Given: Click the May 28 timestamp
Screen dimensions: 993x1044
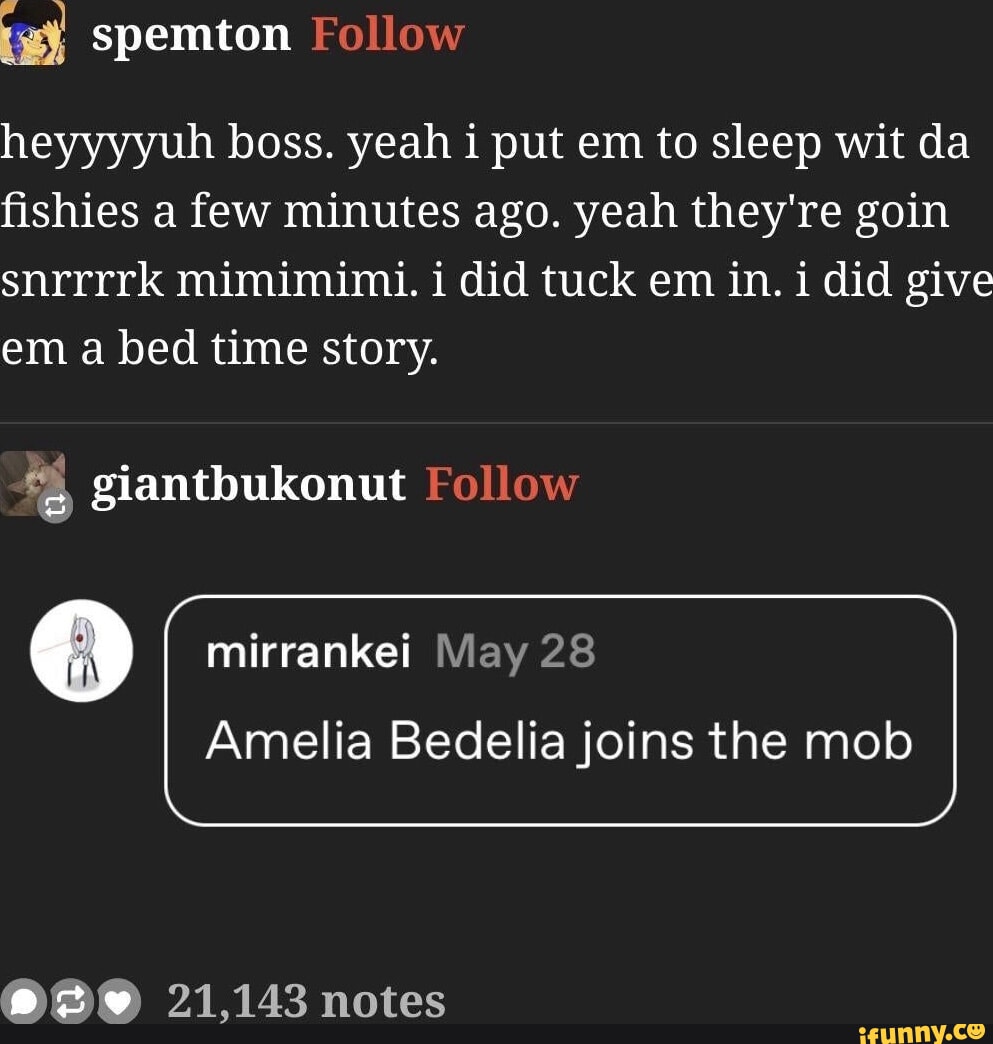Looking at the screenshot, I should tap(516, 653).
